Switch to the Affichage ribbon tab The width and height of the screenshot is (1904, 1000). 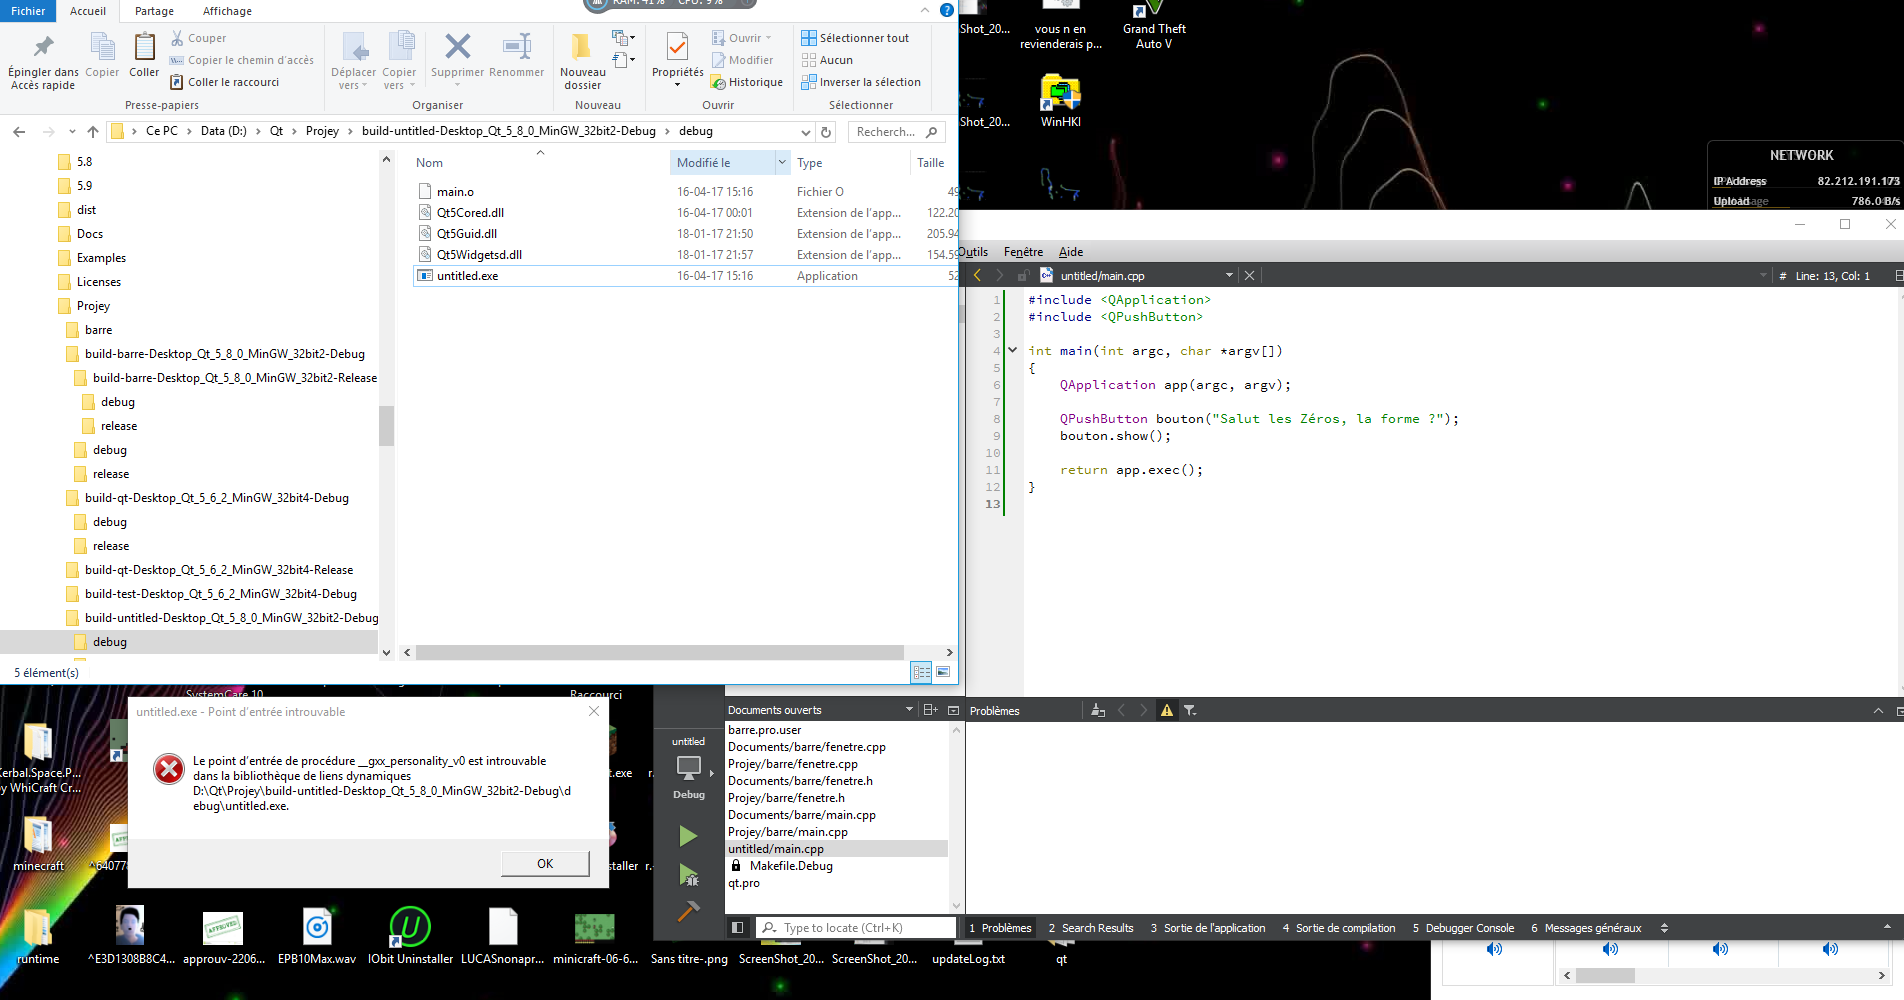227,11
